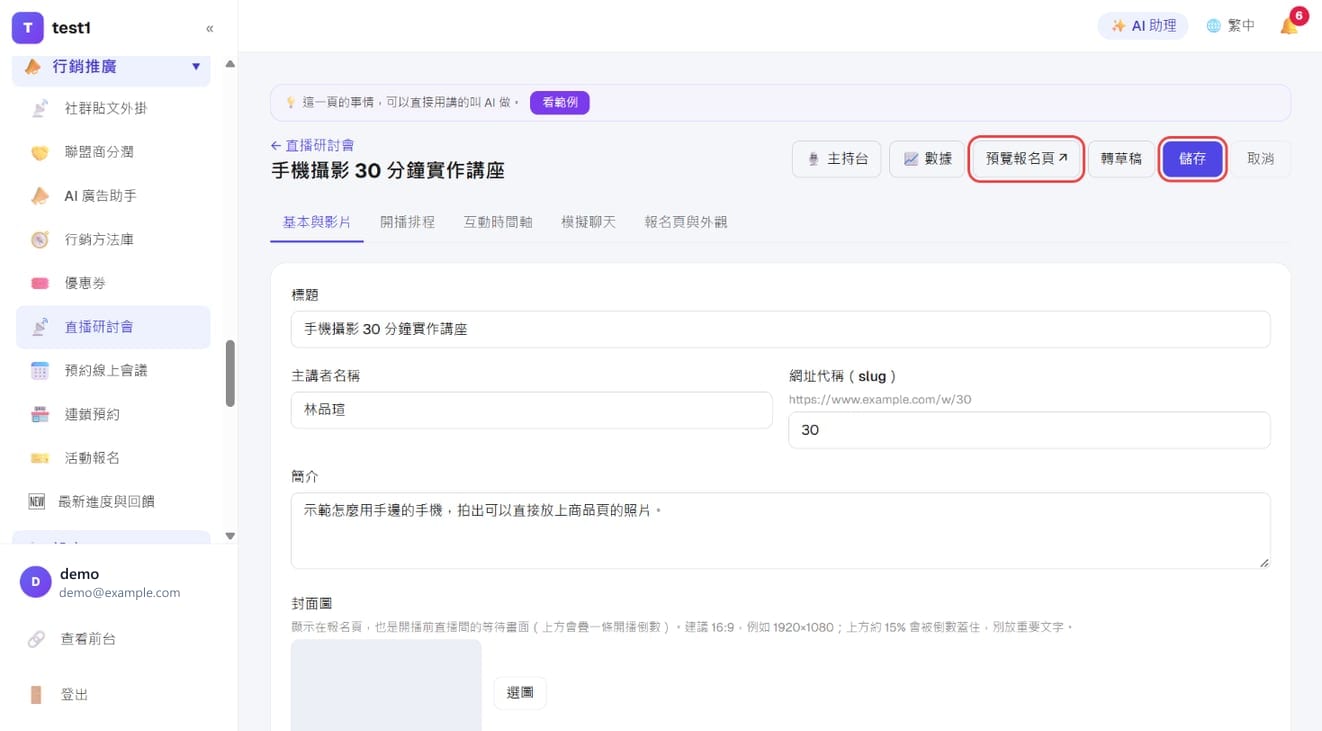1322x731 pixels.
Task: Click the 儲存 save button
Action: coord(1192,159)
